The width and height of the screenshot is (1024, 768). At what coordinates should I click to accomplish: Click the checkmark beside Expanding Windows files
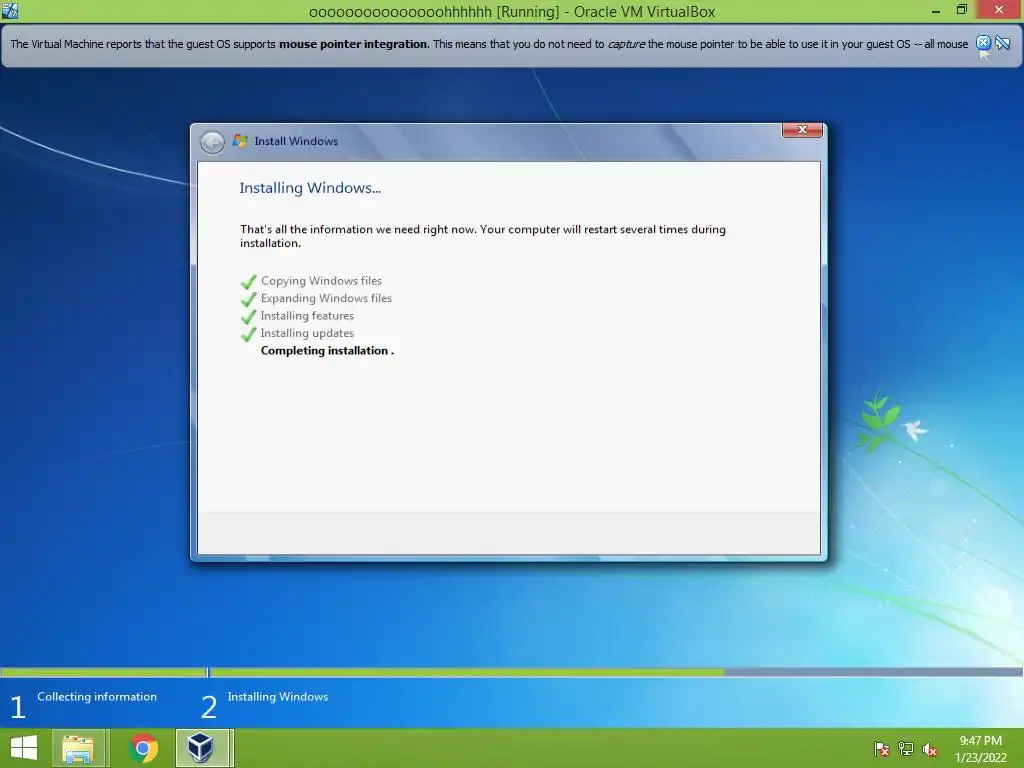click(249, 299)
